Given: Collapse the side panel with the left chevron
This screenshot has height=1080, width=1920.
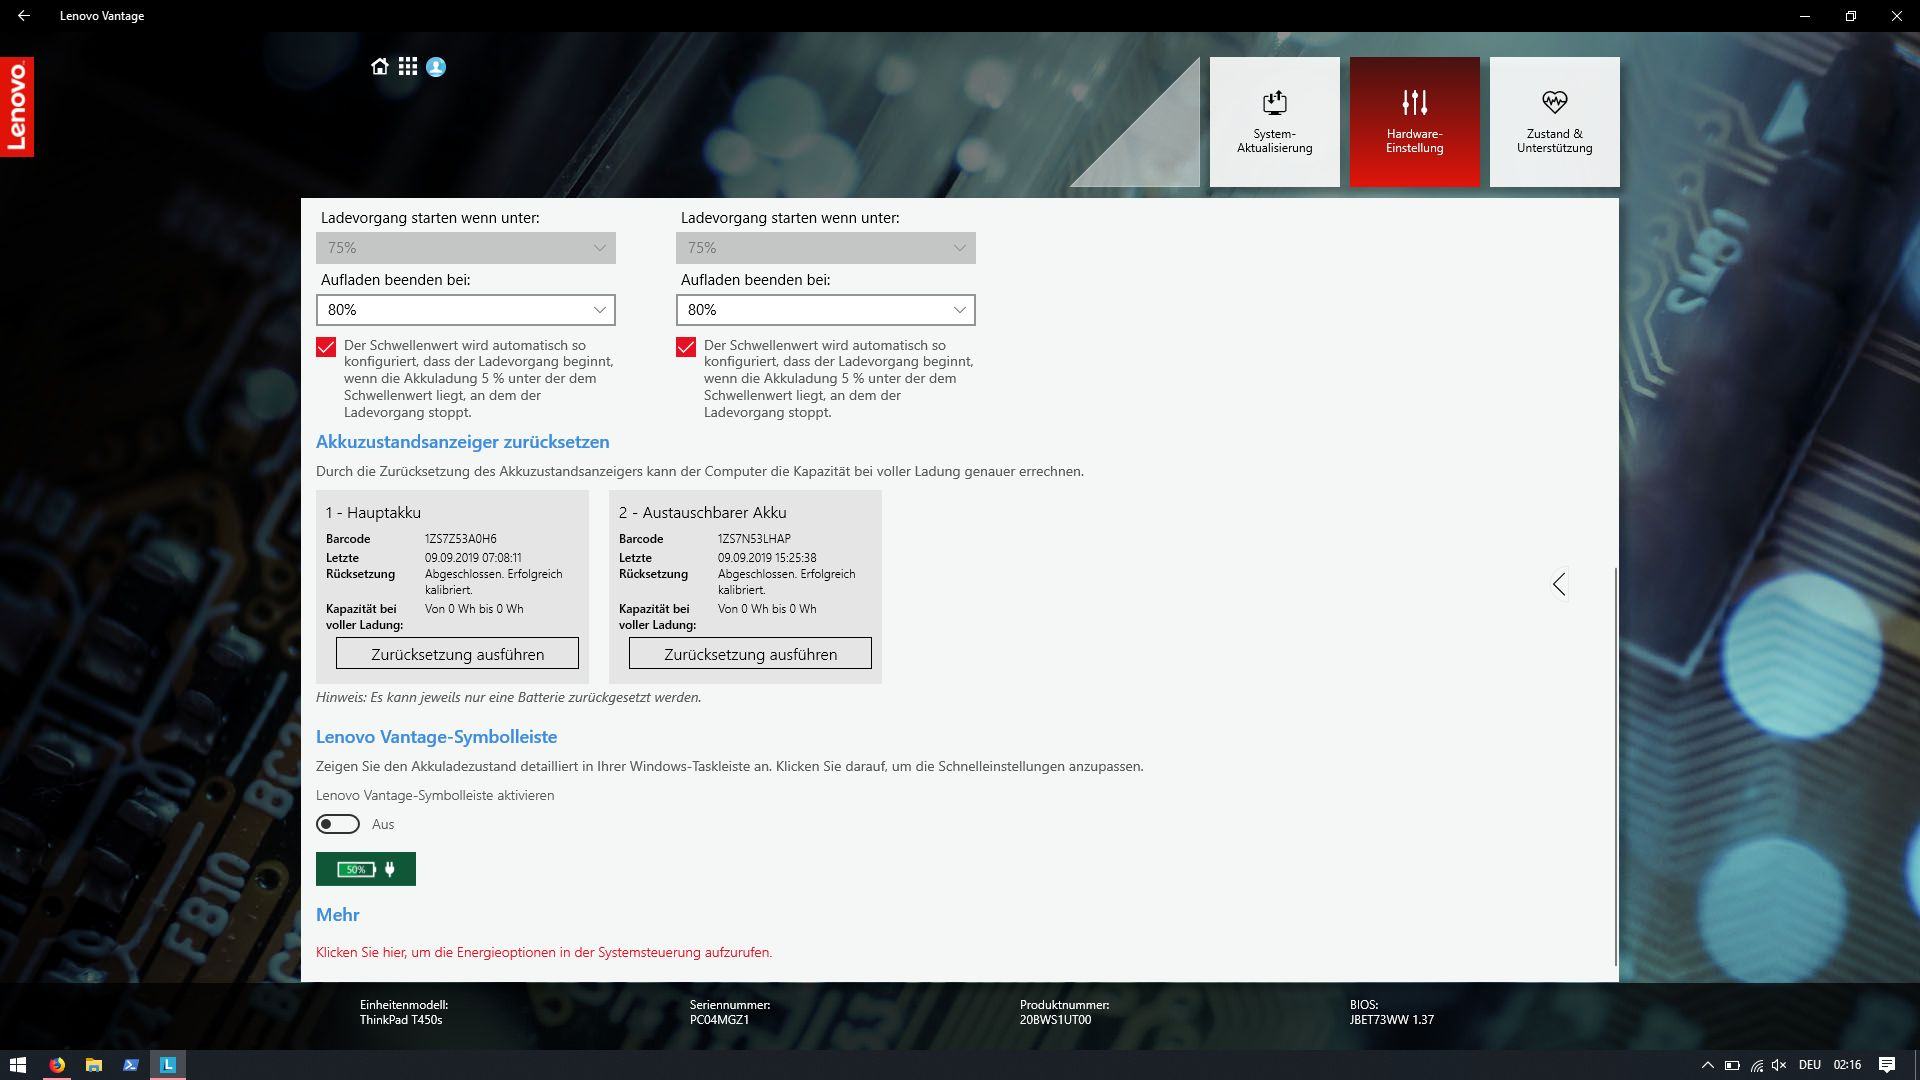Looking at the screenshot, I should tap(1559, 584).
